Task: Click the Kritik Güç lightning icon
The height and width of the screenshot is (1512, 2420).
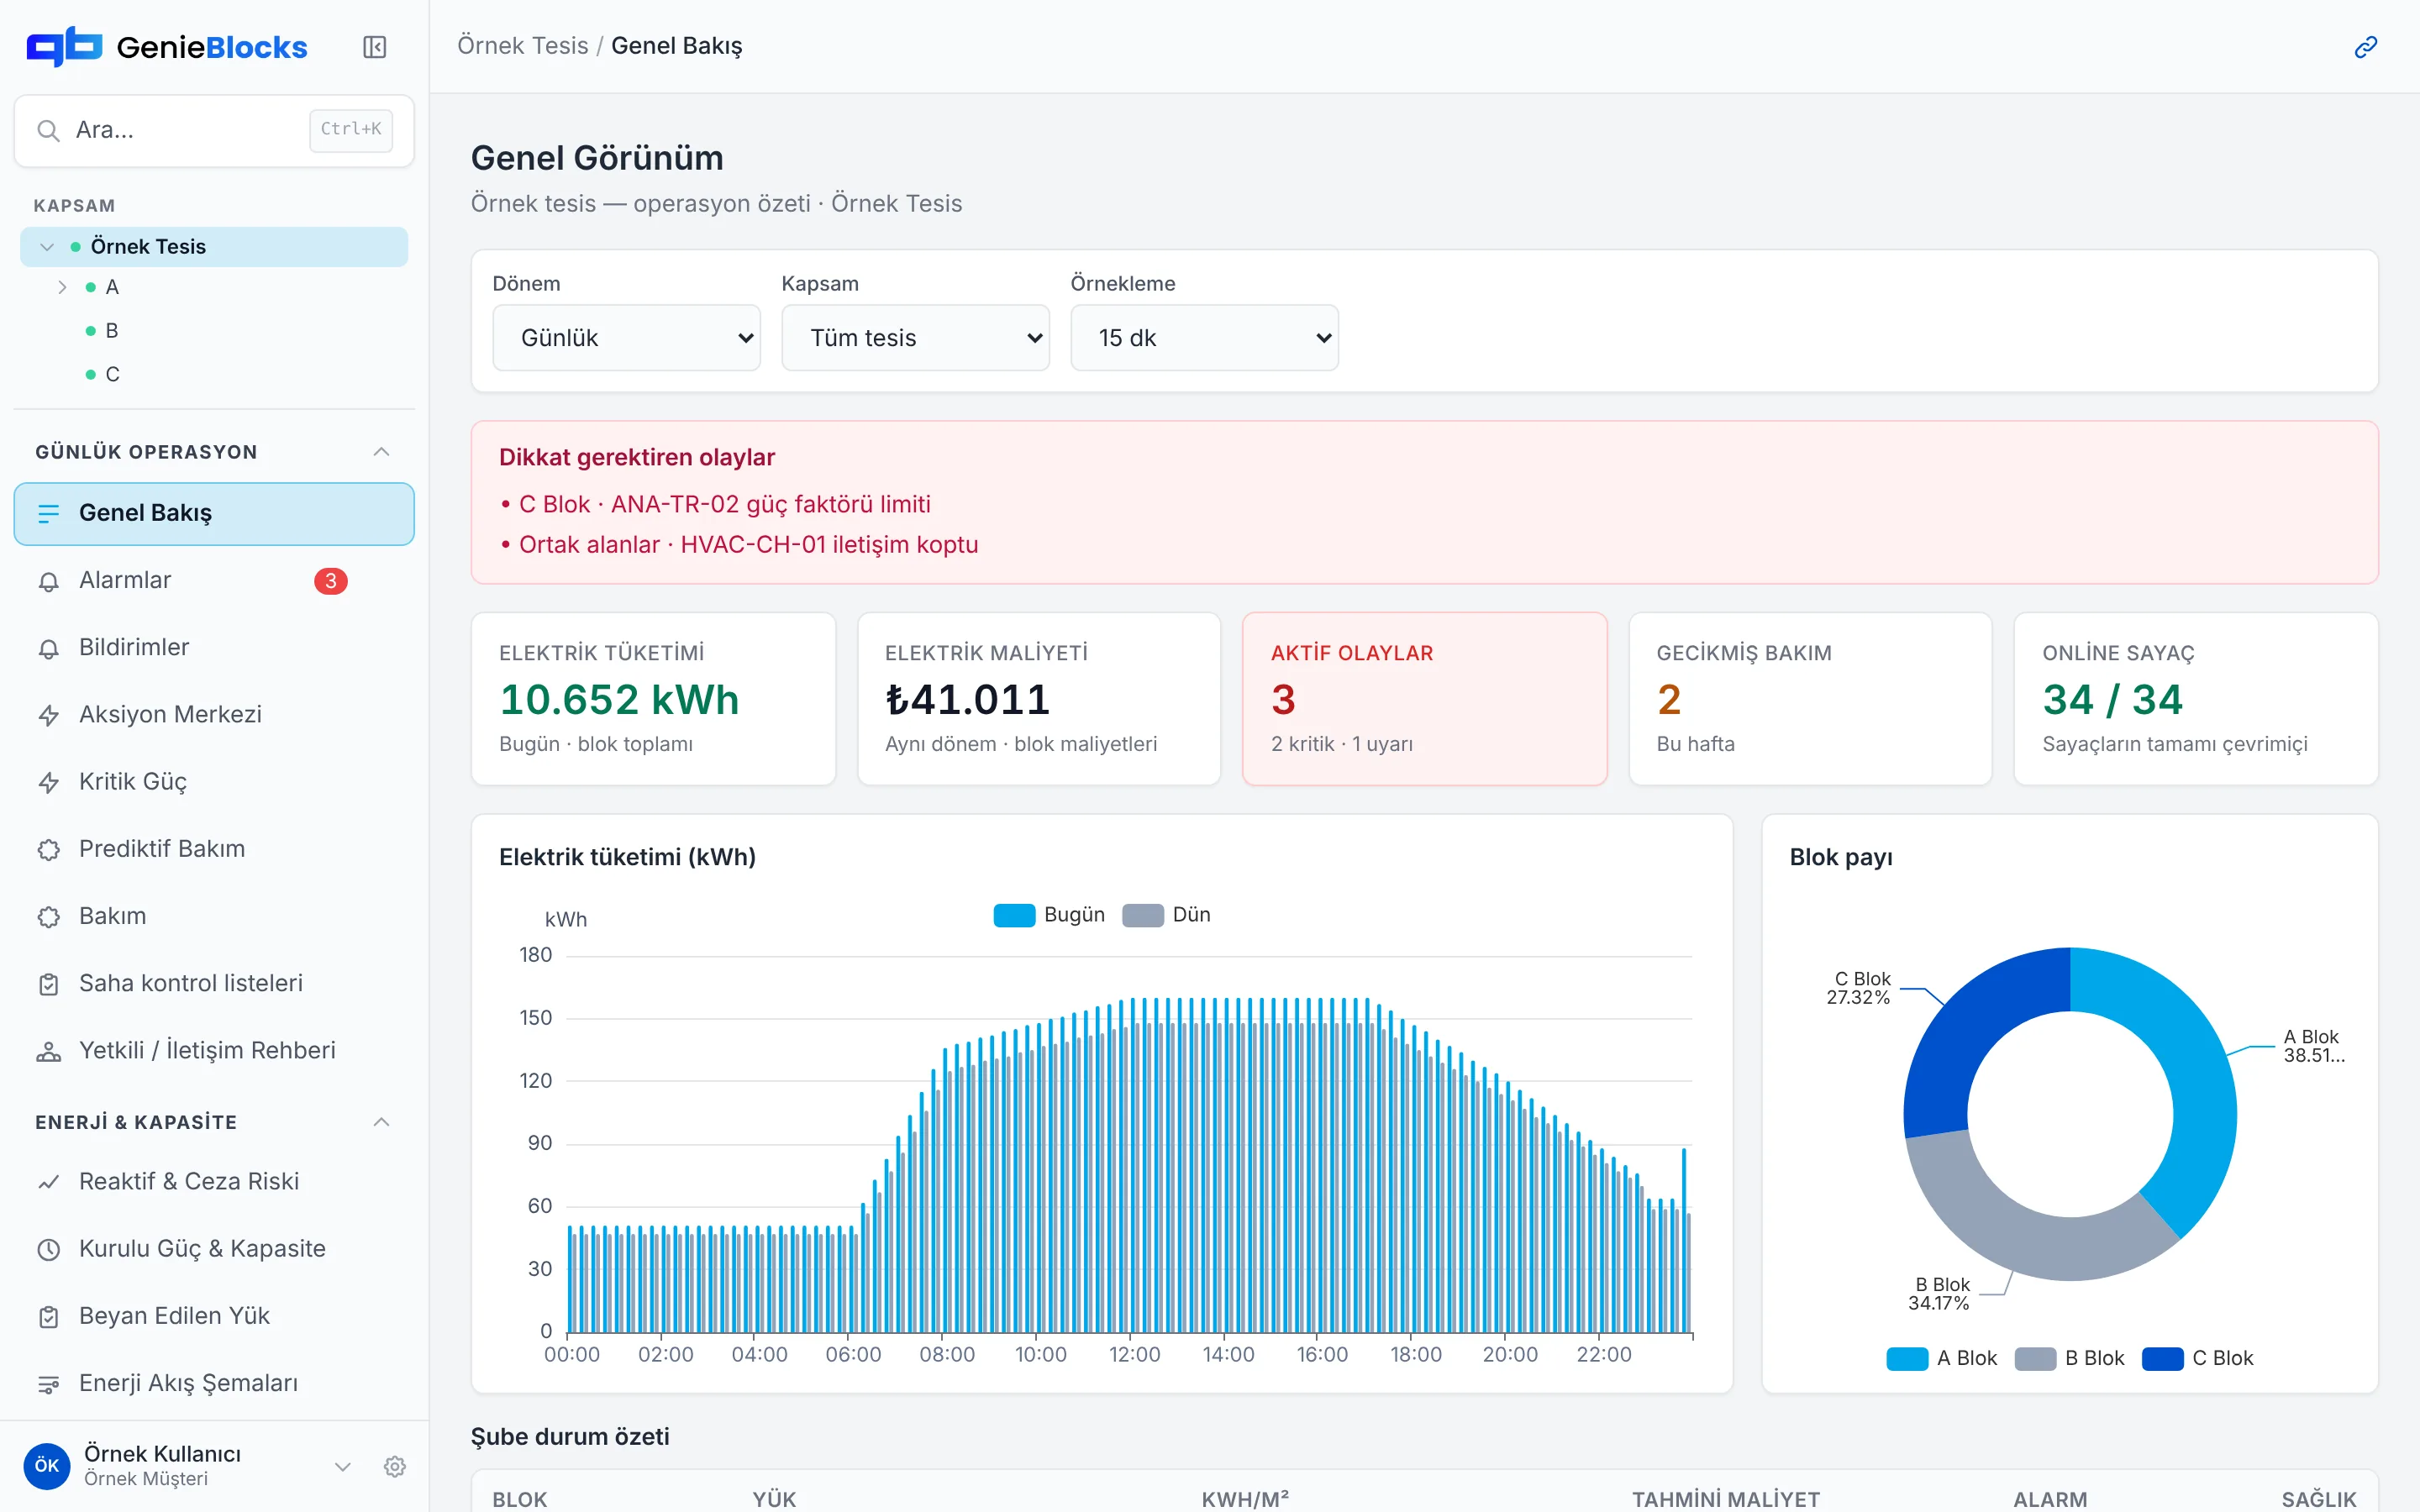Action: click(x=48, y=782)
